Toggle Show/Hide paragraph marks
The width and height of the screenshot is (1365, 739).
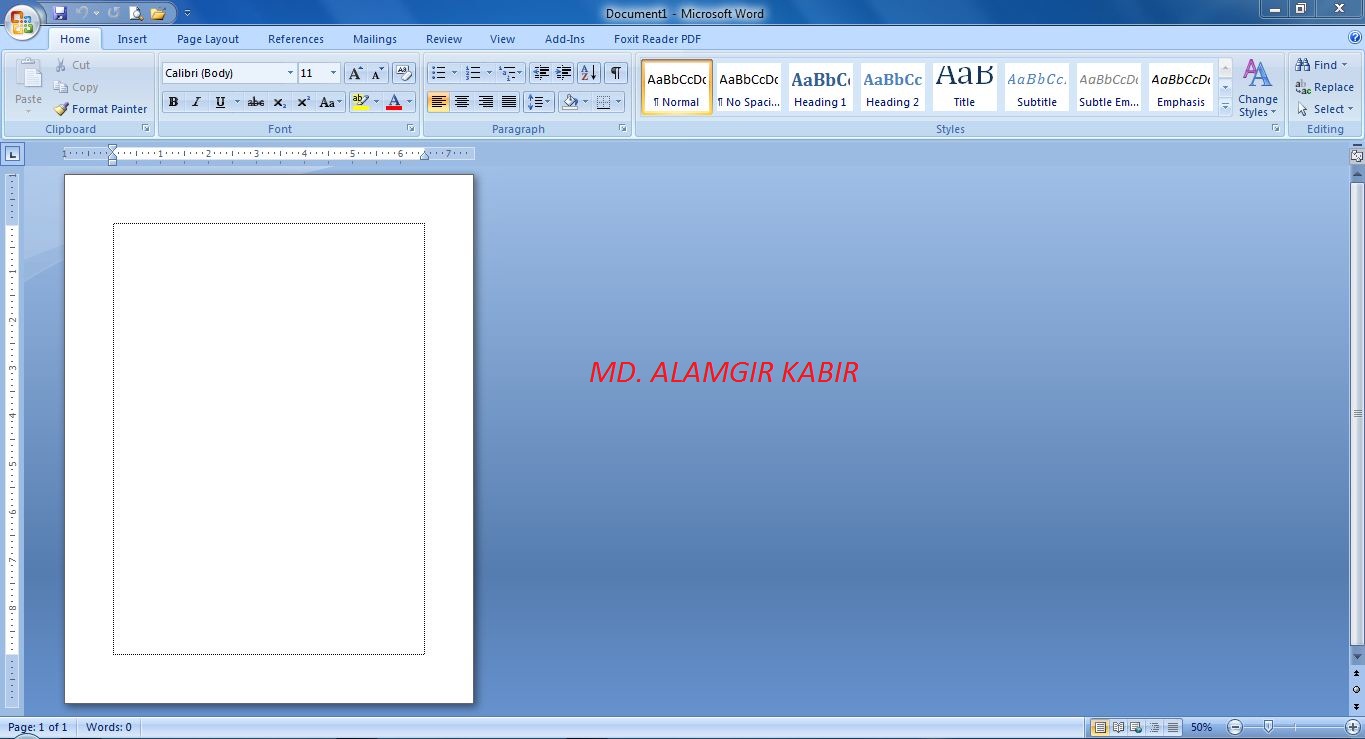[x=616, y=73]
